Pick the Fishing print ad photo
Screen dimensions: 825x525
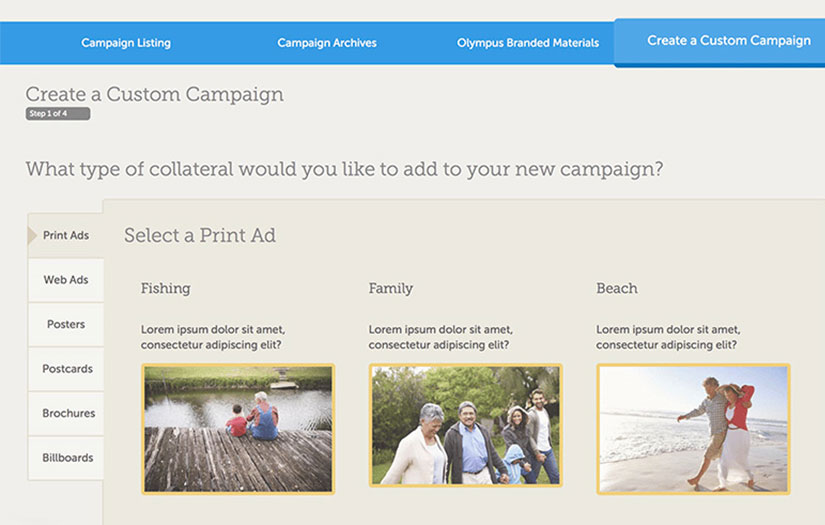pyautogui.click(x=238, y=429)
